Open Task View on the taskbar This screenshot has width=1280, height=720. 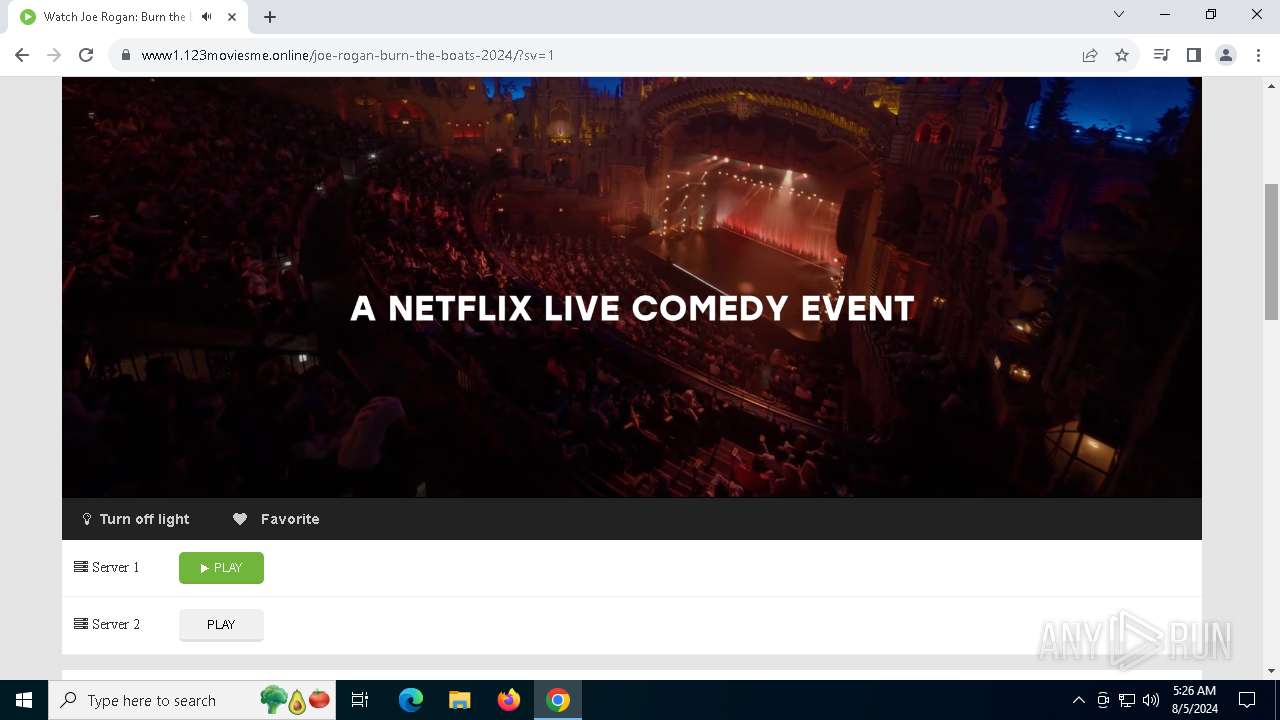coord(360,700)
